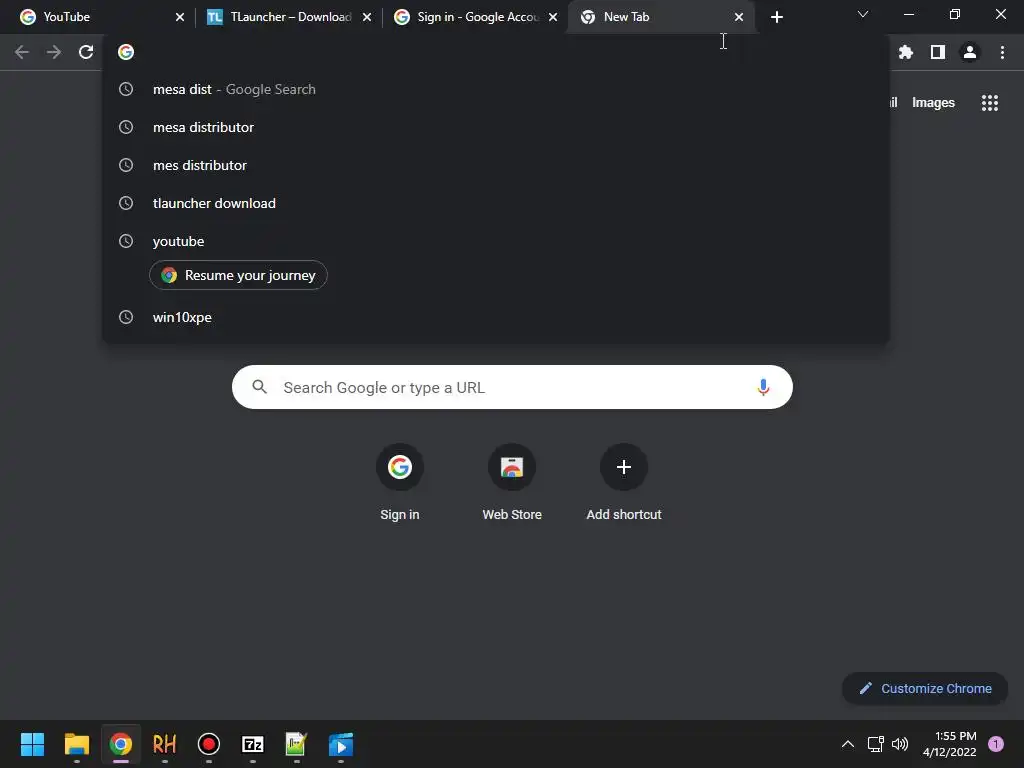Open the notification badge icon
This screenshot has height=768, width=1024.
click(x=996, y=744)
